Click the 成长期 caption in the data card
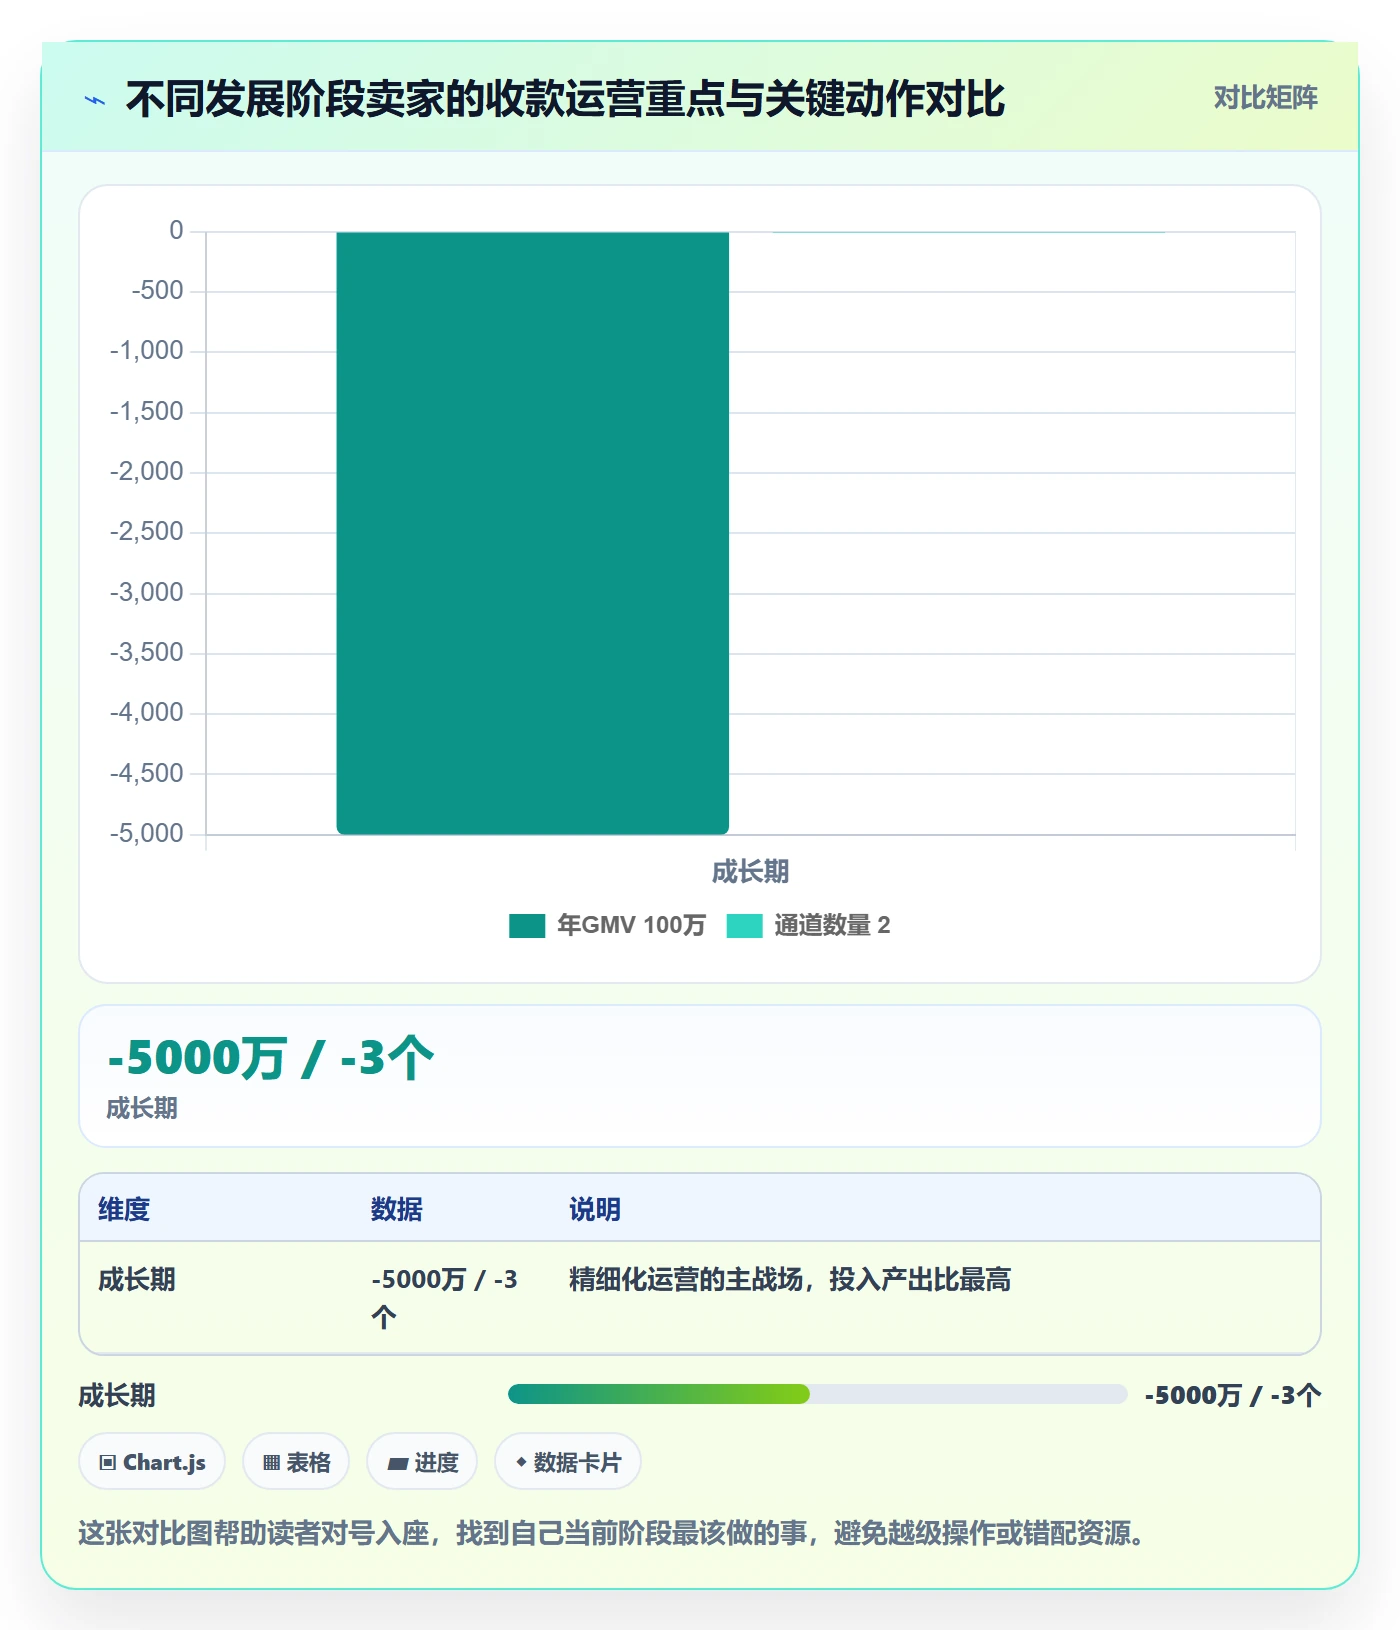 [142, 1108]
